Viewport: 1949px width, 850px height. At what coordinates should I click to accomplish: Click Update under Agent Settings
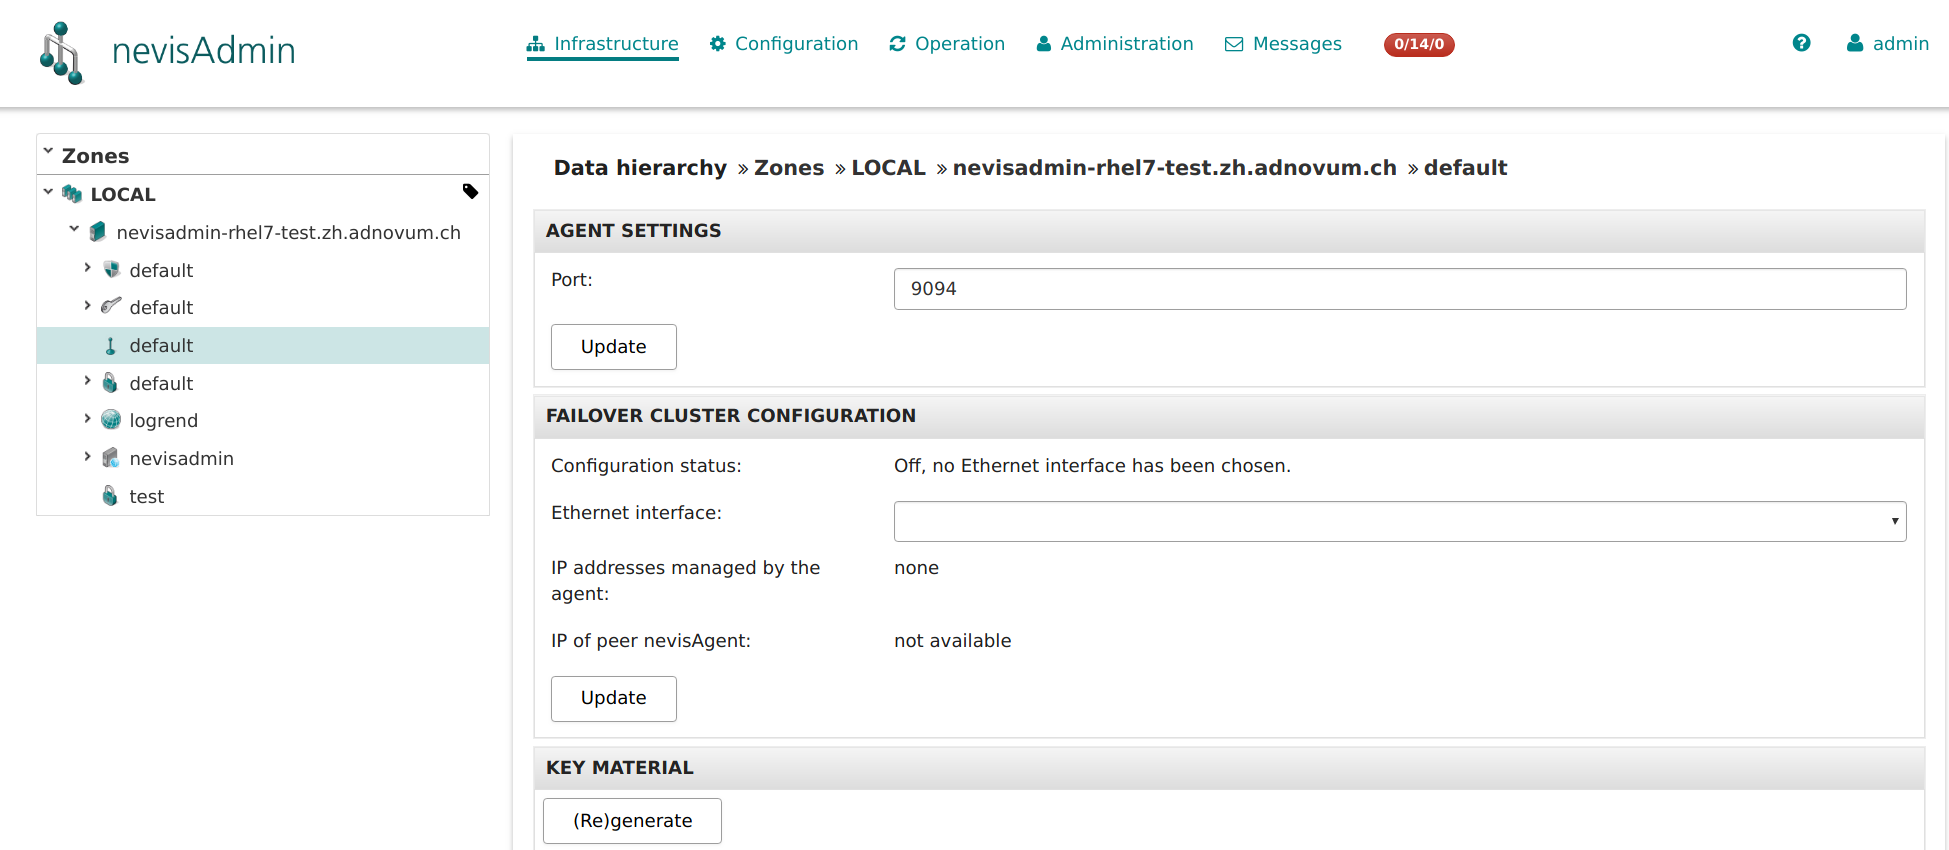(x=614, y=347)
